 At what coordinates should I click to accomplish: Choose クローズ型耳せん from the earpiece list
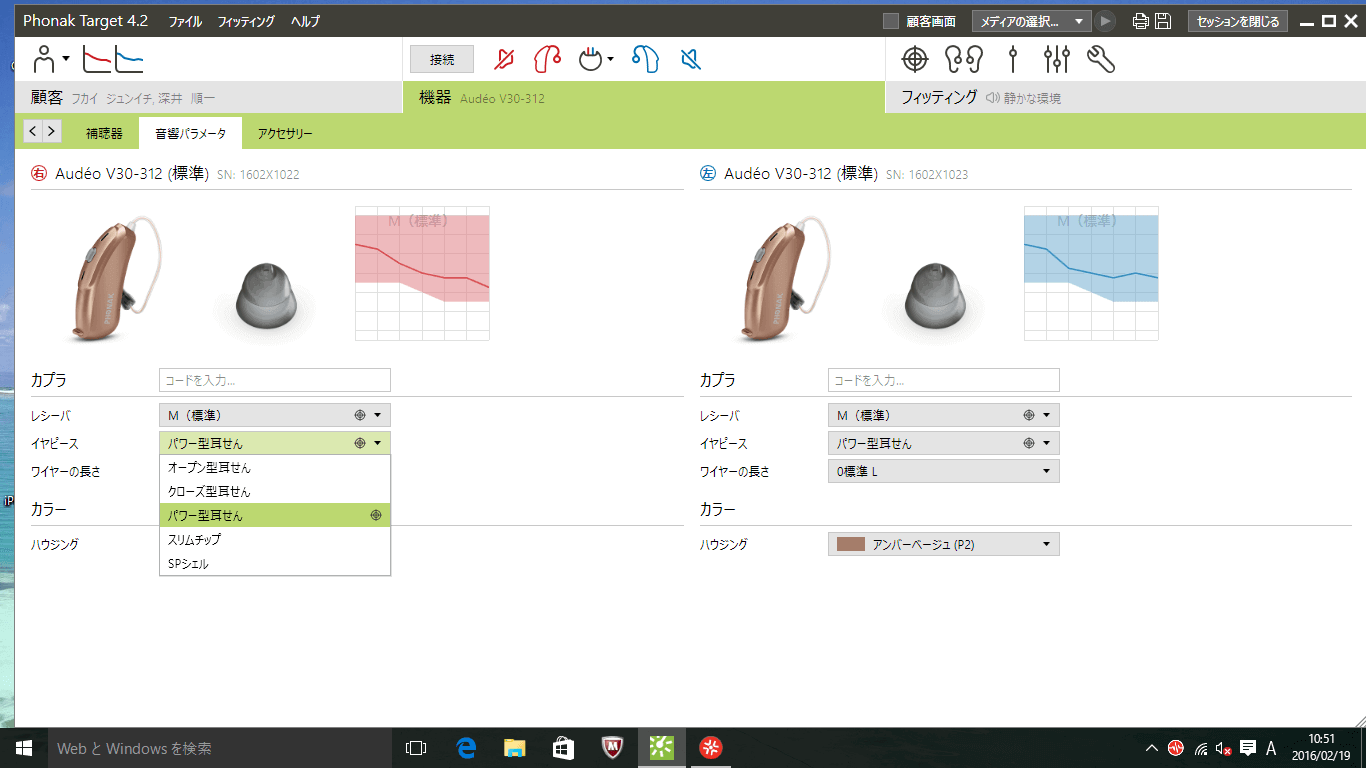click(x=275, y=491)
